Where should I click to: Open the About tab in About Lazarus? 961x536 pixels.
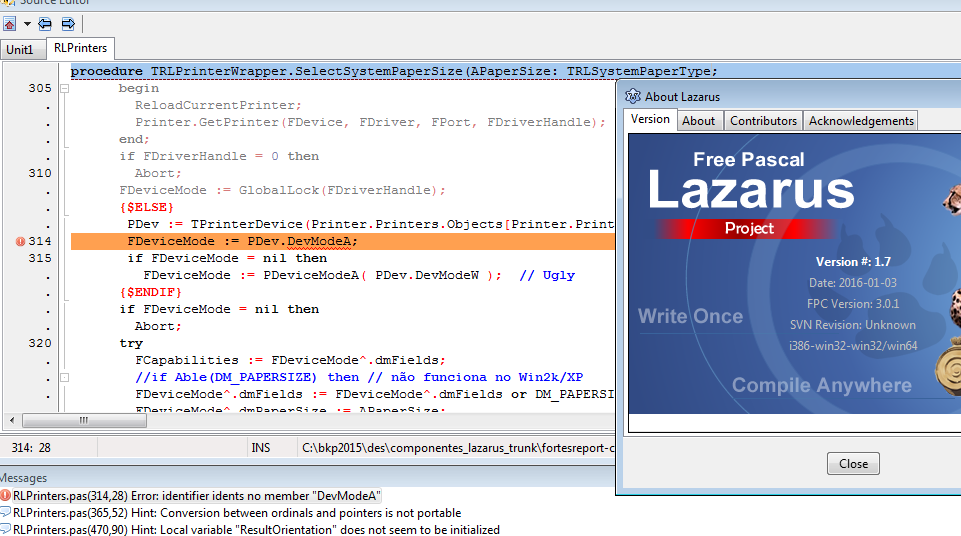pos(699,121)
